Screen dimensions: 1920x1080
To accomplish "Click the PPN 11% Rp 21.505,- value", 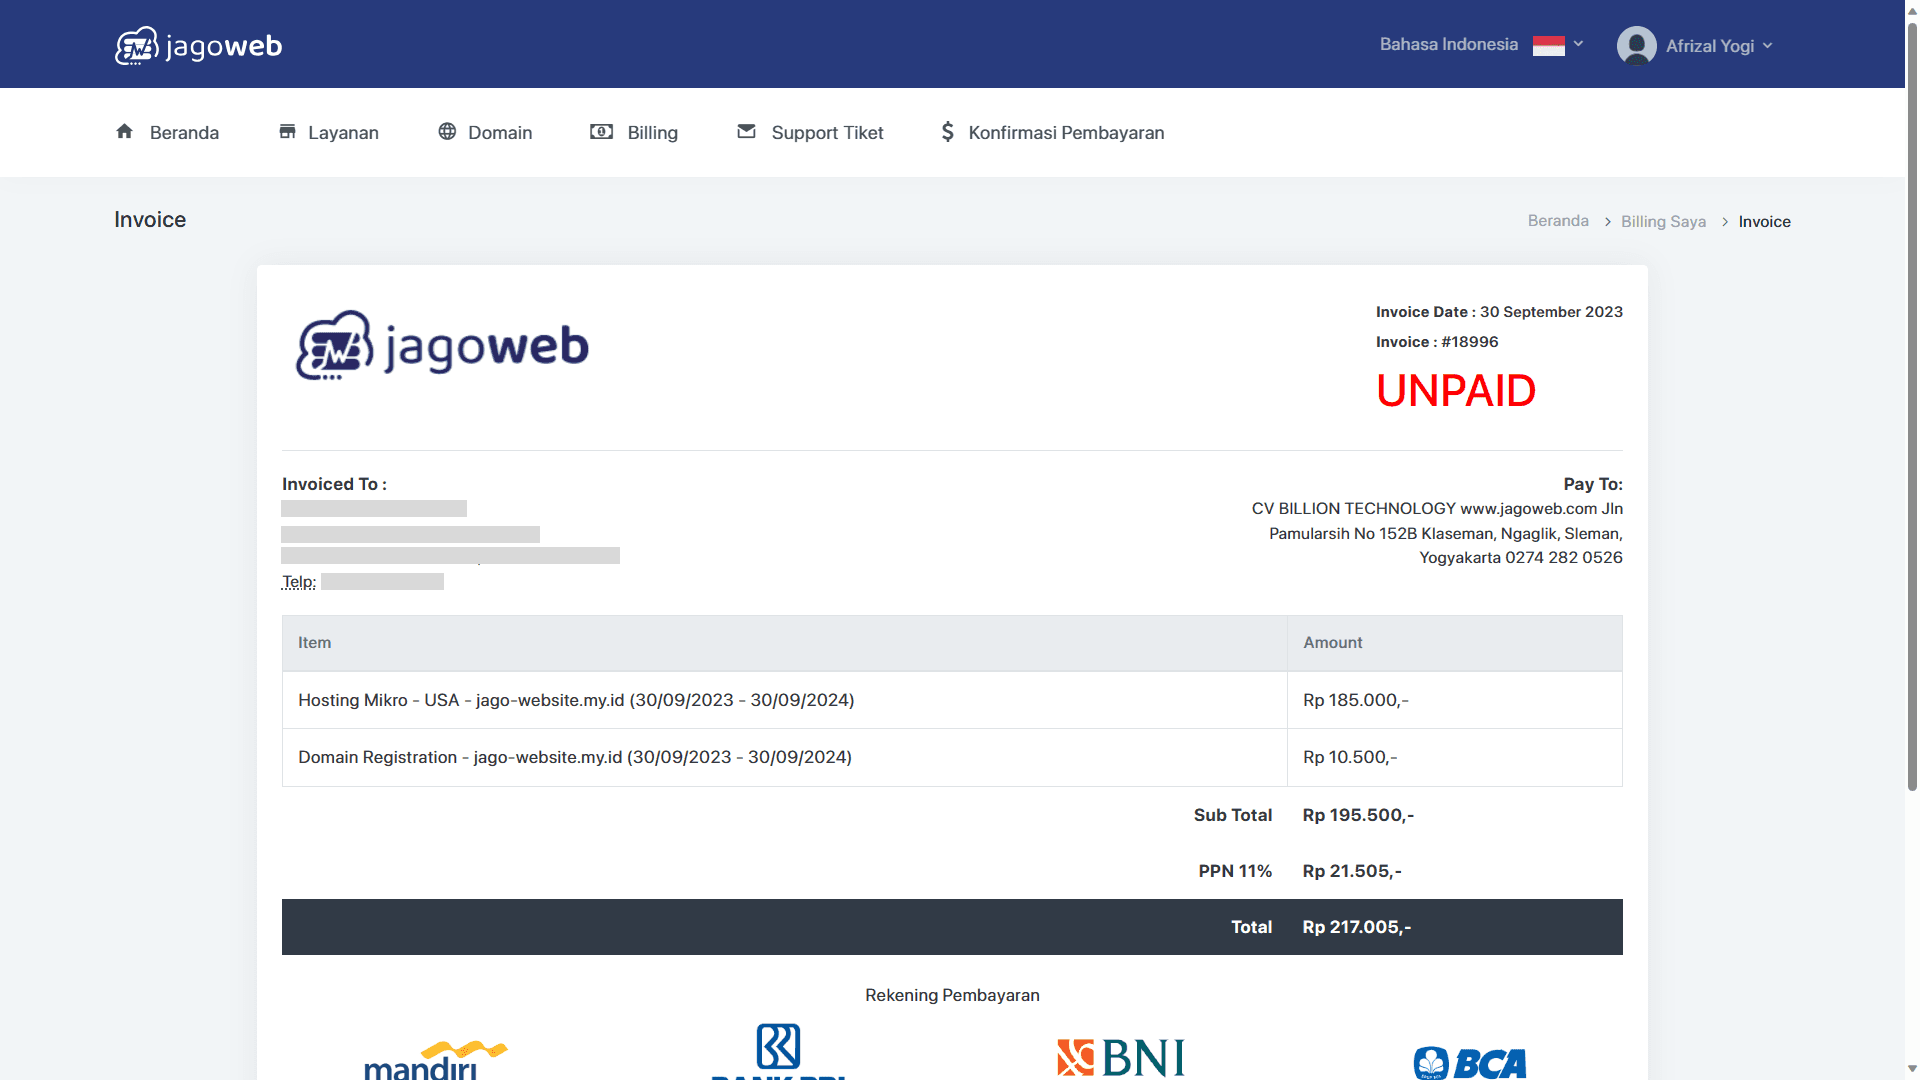I will 1352,871.
